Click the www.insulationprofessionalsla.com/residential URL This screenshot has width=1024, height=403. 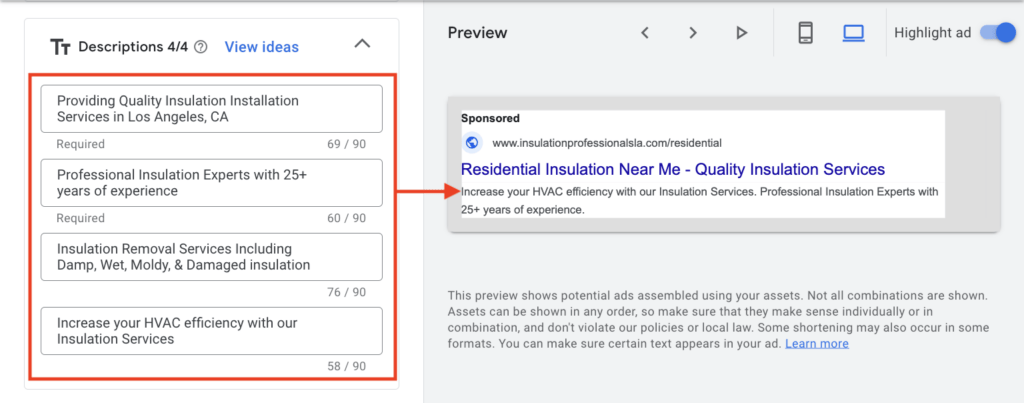[x=607, y=142]
